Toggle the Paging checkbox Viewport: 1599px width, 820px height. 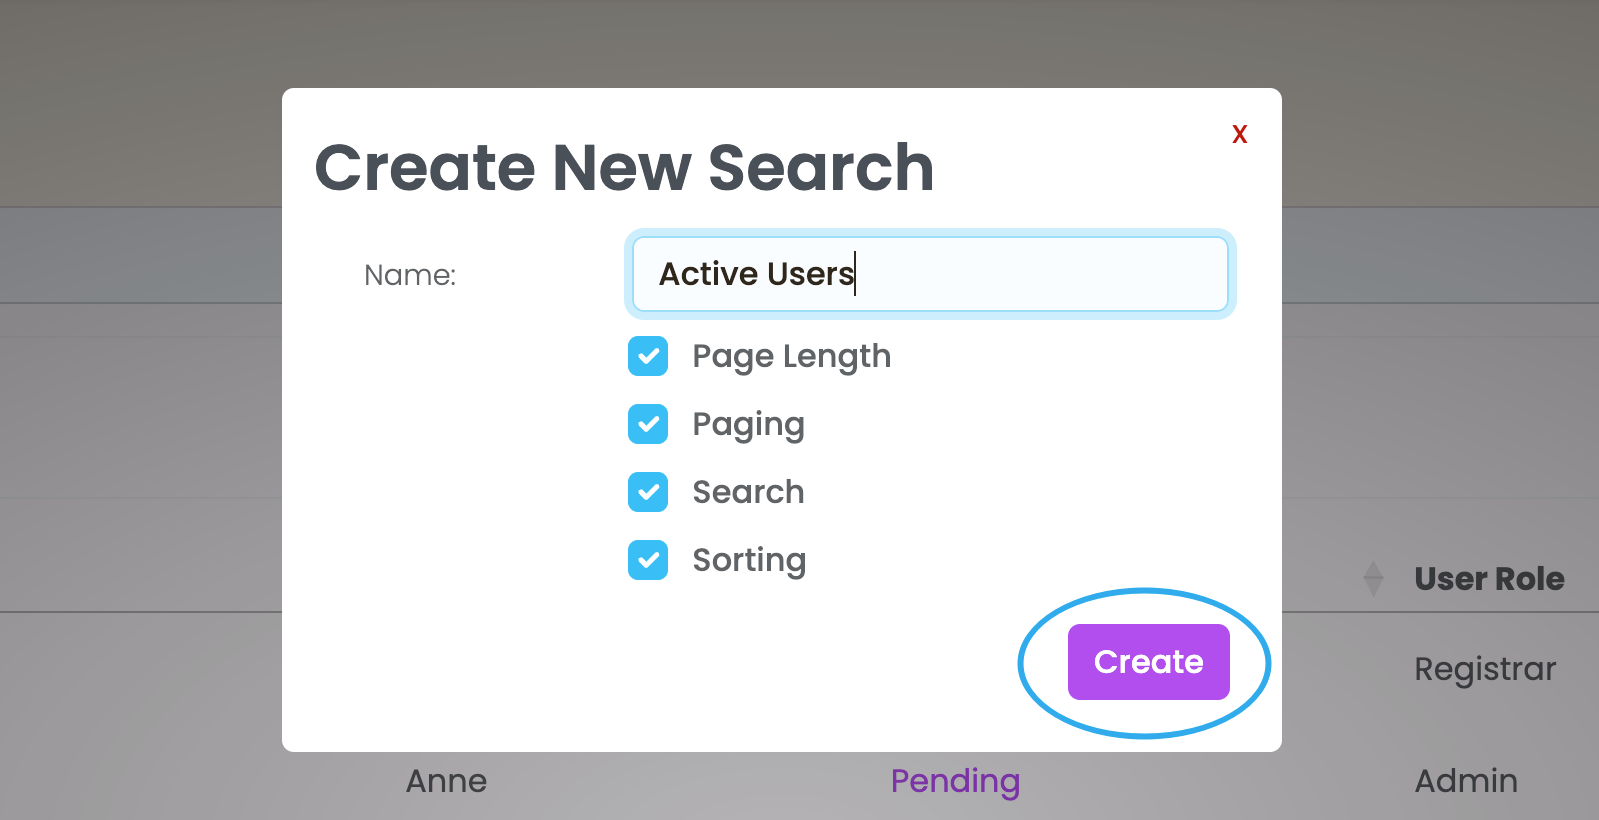(648, 424)
